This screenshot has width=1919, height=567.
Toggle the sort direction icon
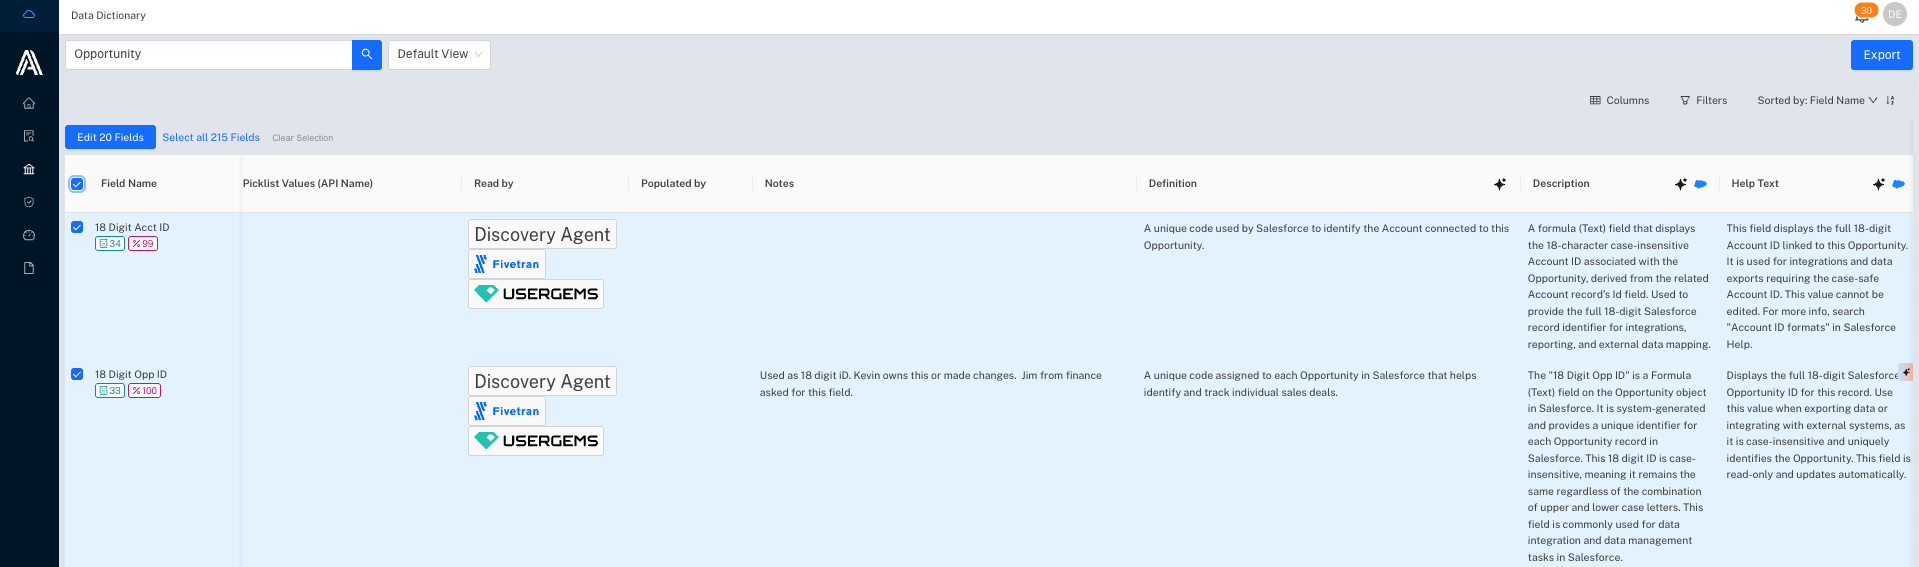pyautogui.click(x=1890, y=100)
